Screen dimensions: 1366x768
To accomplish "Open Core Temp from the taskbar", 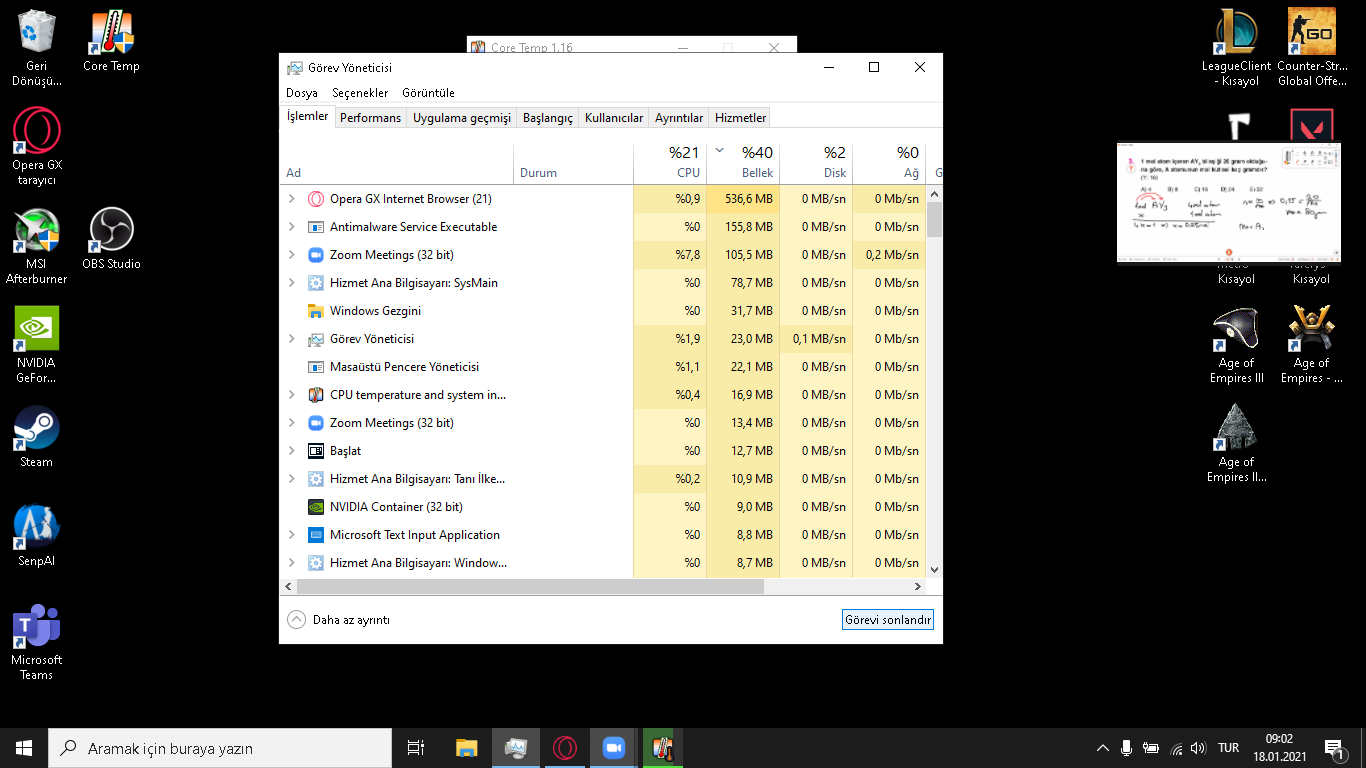I will (x=662, y=748).
